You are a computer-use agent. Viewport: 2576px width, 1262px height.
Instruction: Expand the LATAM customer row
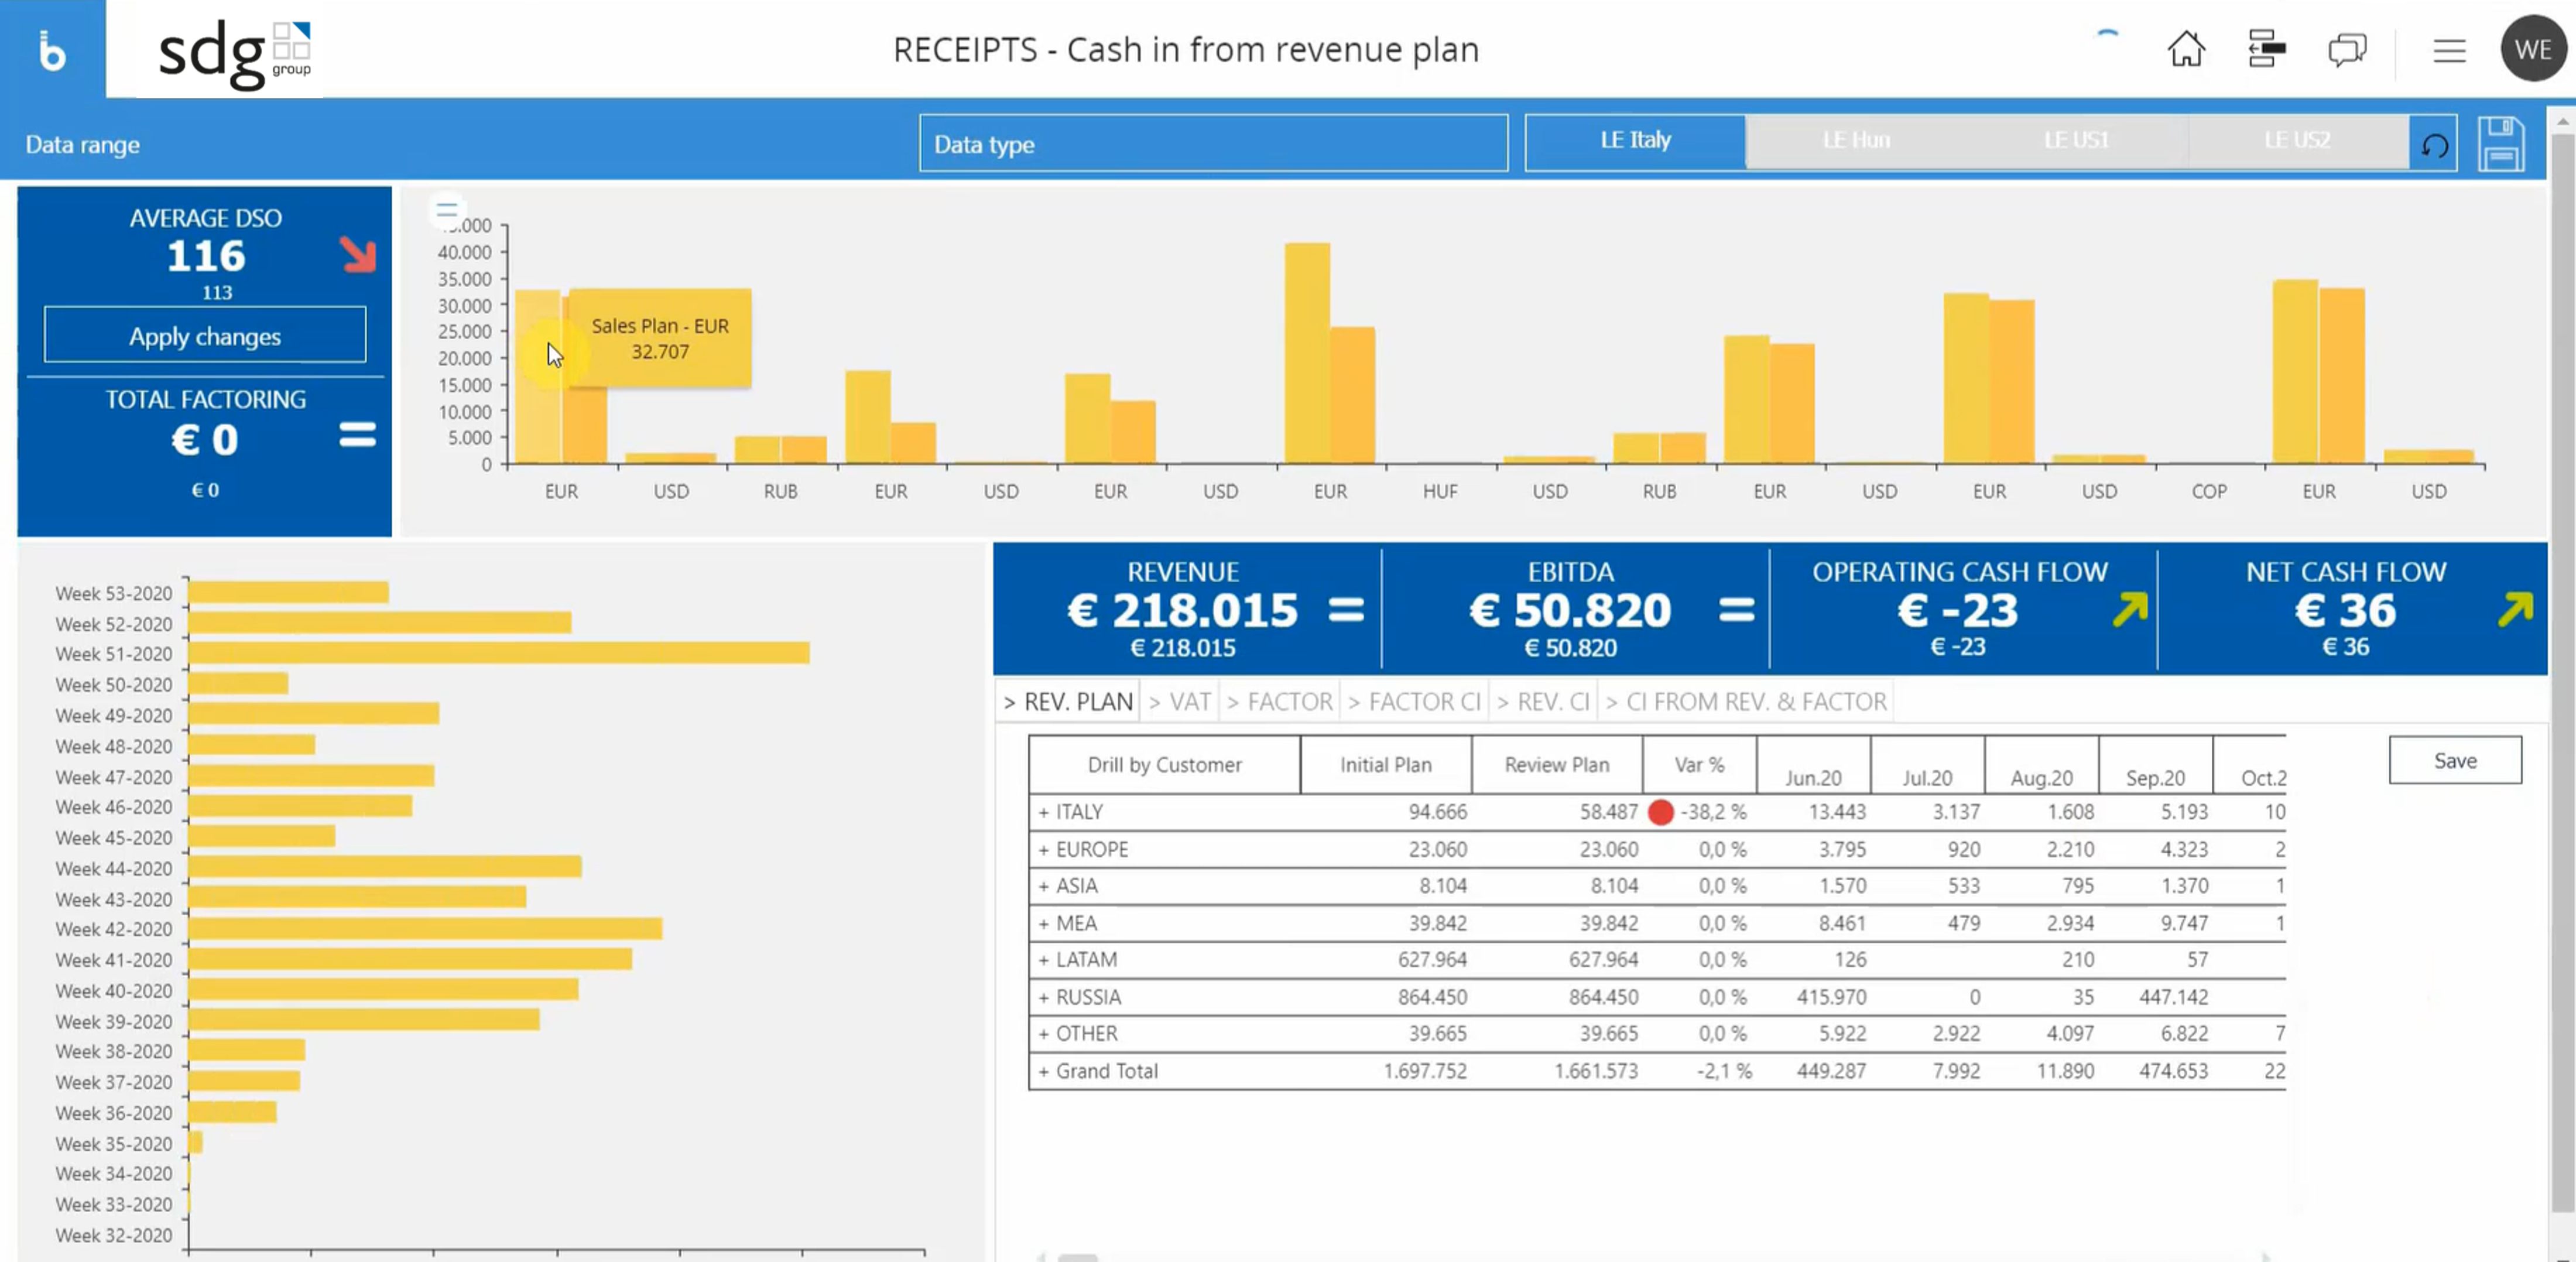pos(1043,961)
